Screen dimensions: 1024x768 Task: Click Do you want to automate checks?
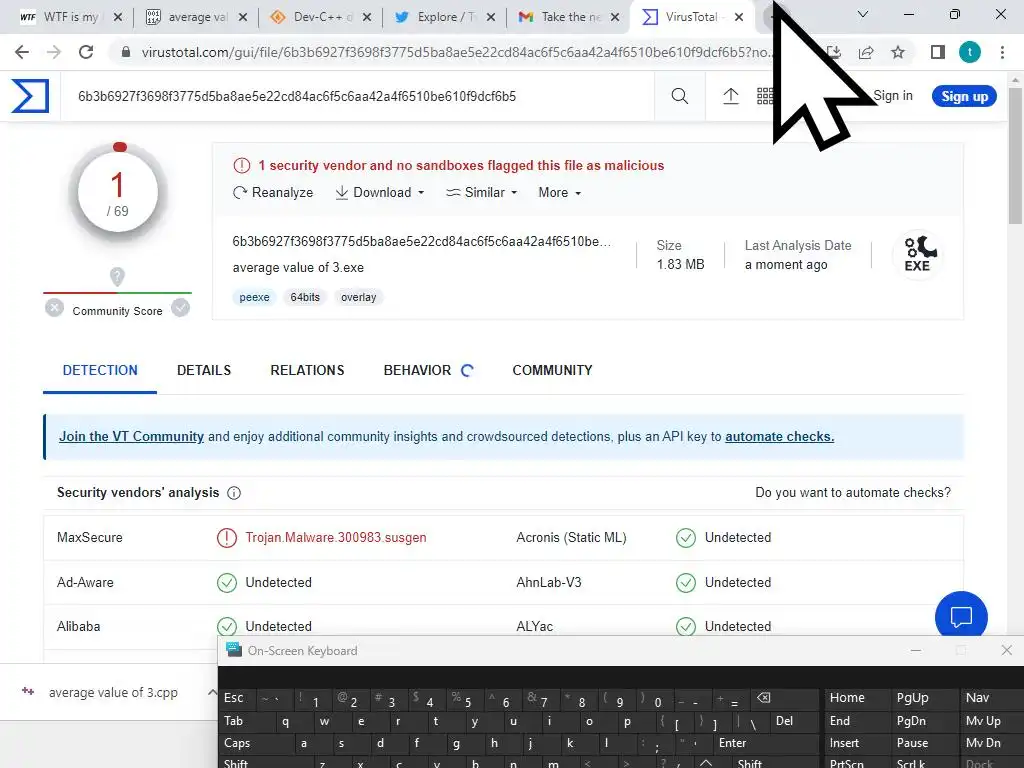[853, 492]
